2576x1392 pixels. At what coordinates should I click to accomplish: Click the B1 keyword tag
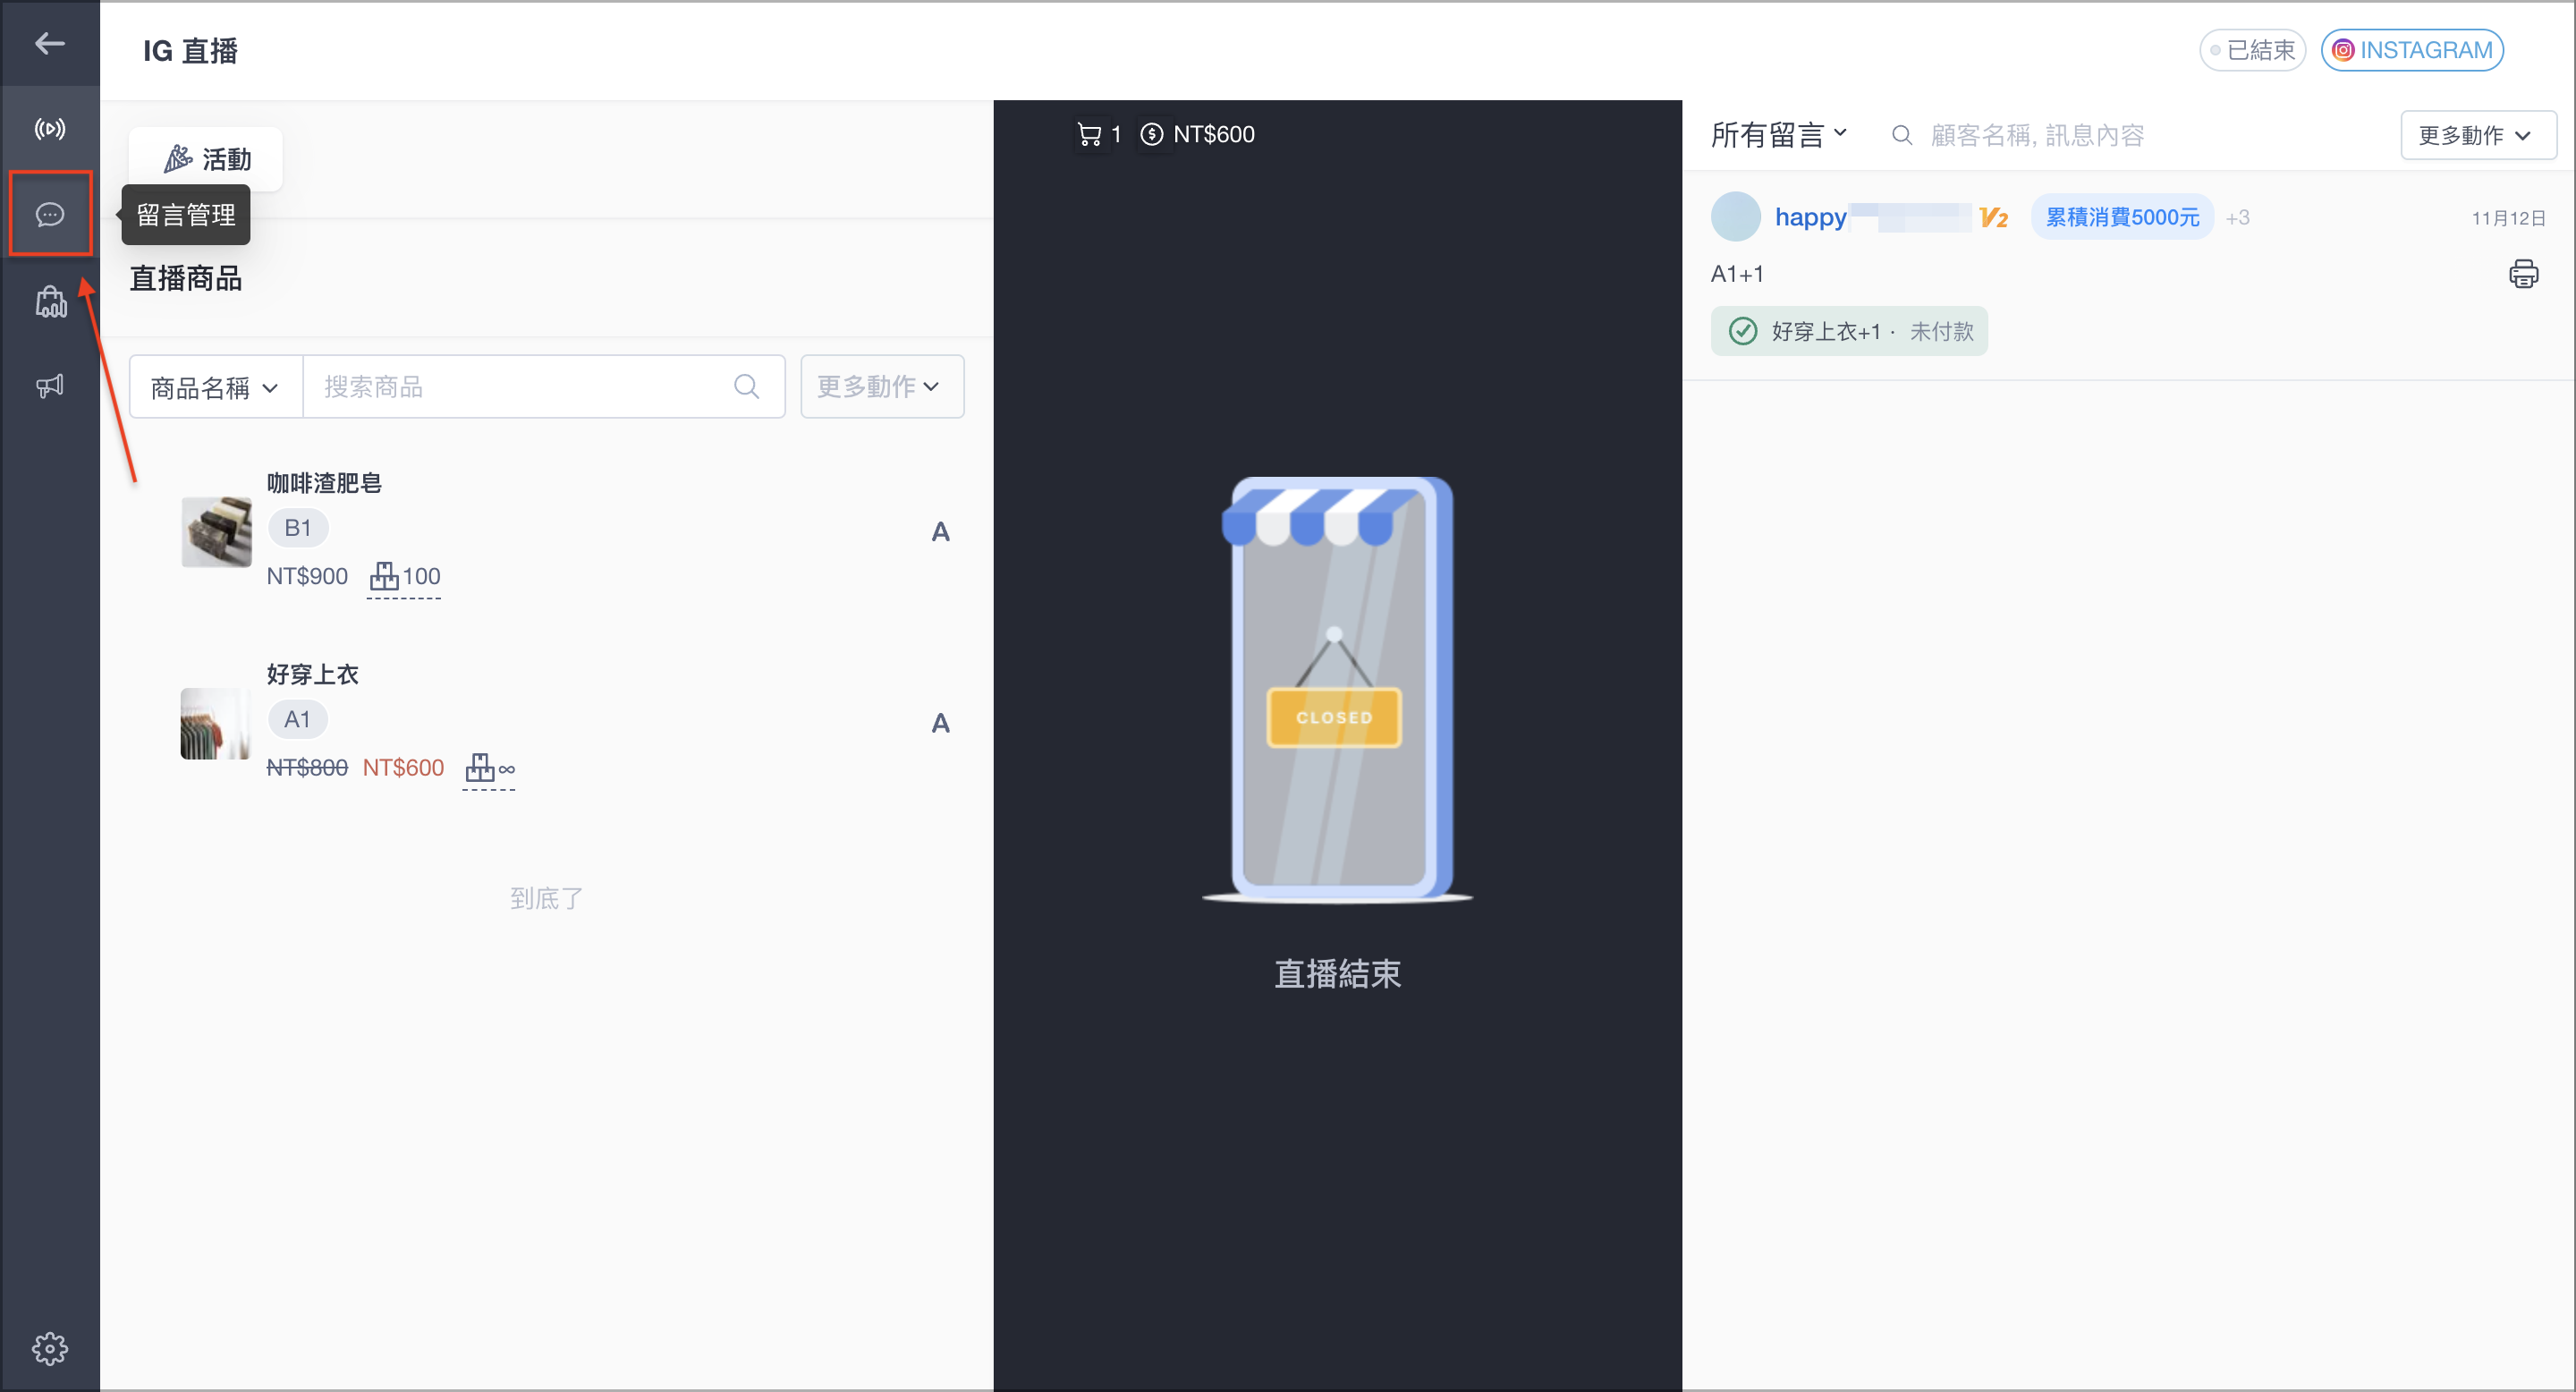tap(298, 528)
